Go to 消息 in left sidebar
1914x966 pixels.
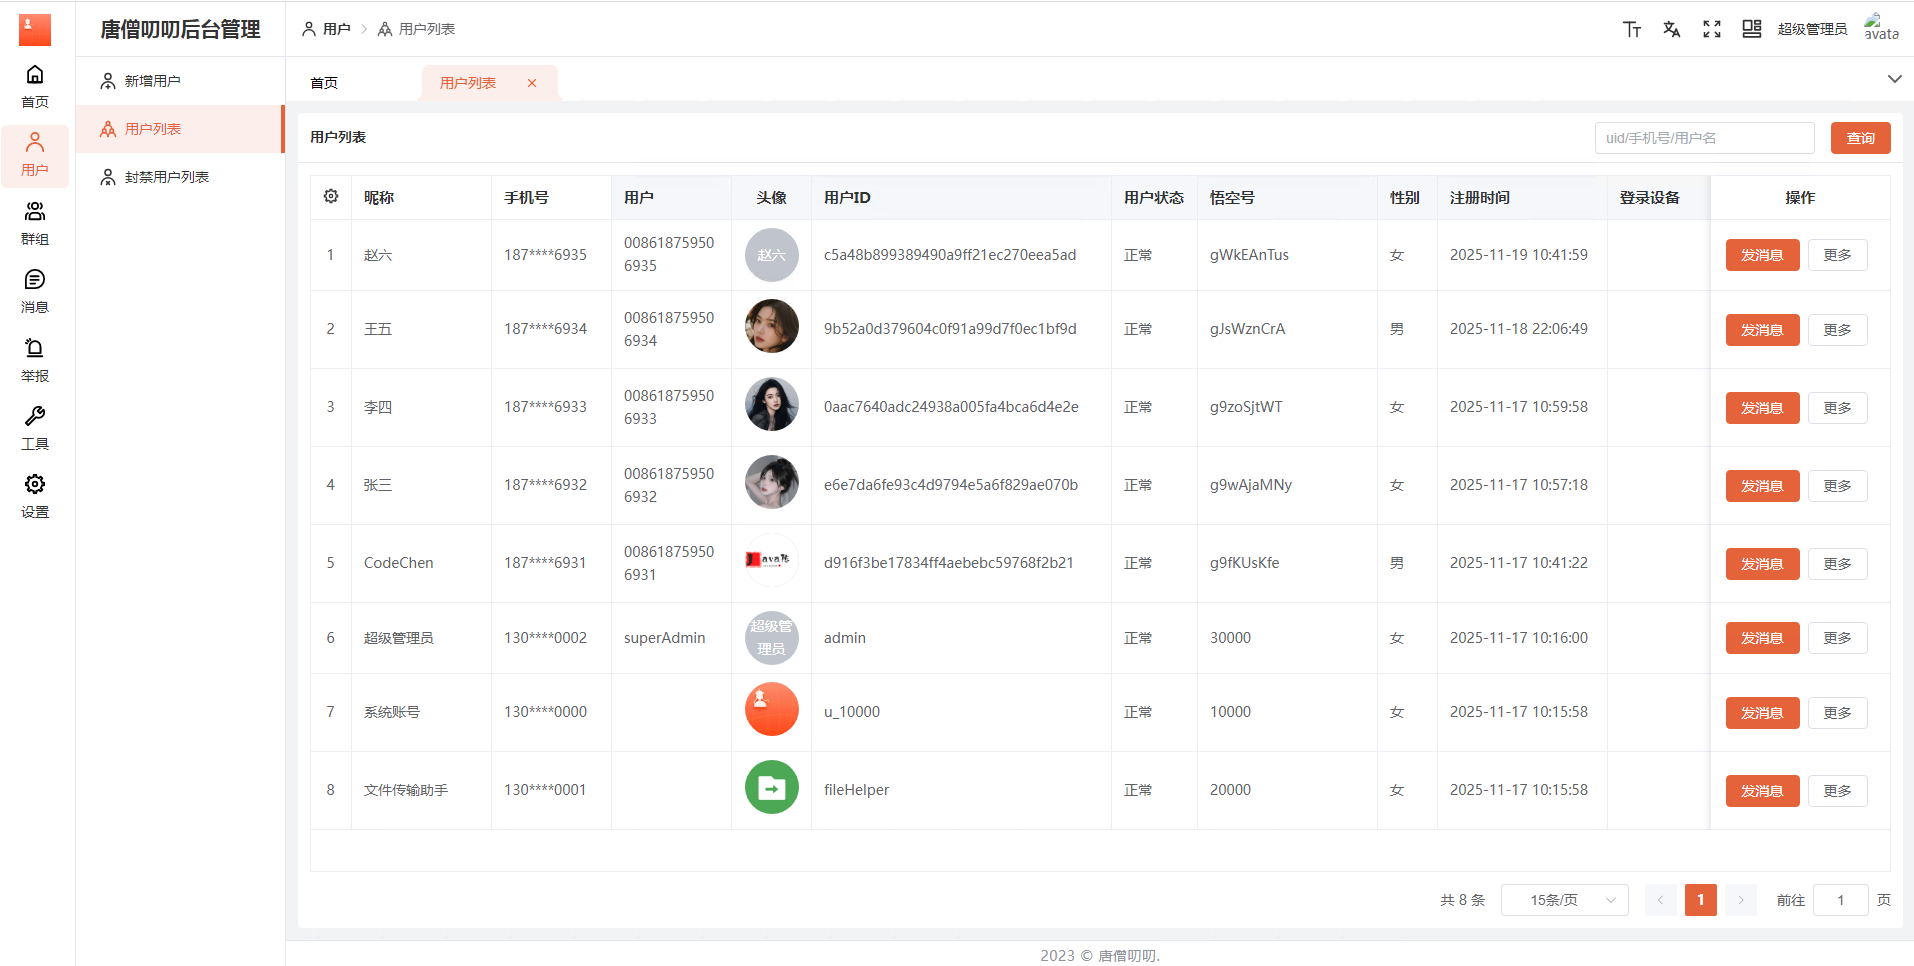(x=35, y=291)
